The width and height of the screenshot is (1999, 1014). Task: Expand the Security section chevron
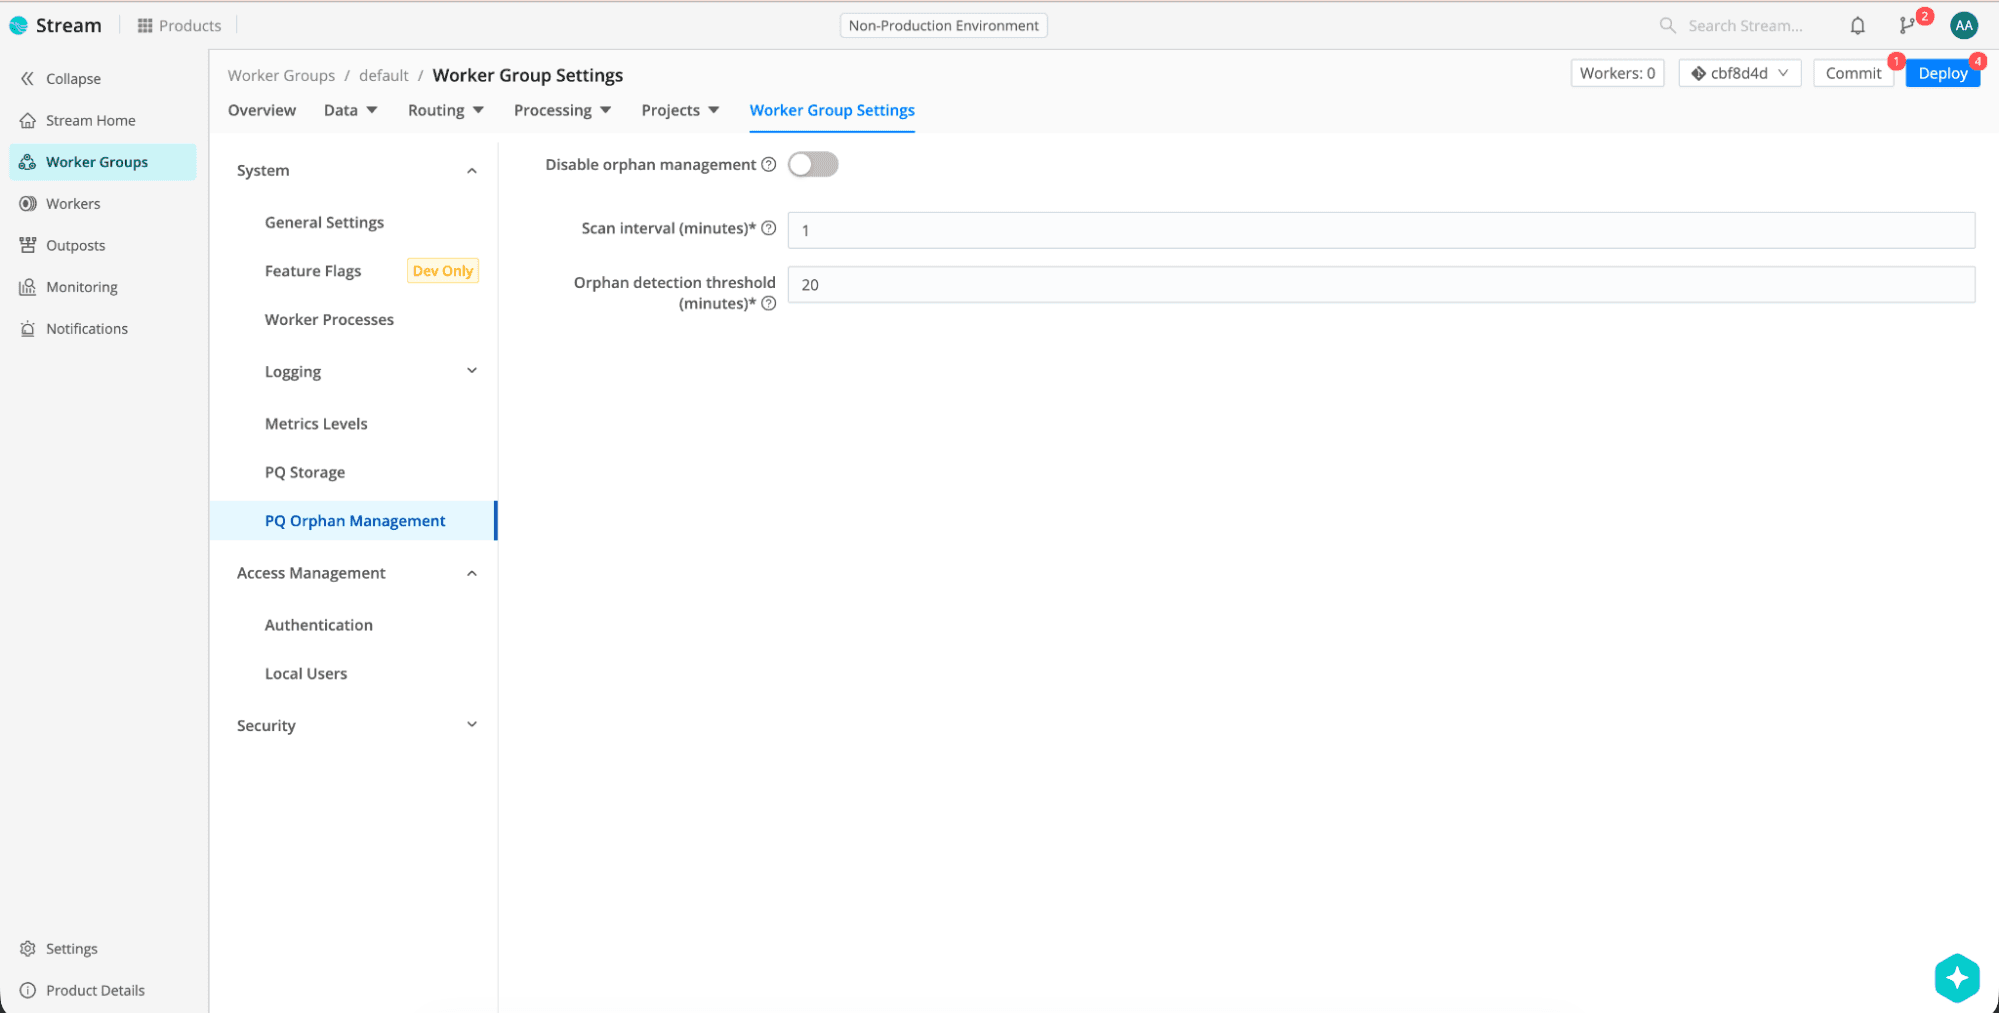472,725
